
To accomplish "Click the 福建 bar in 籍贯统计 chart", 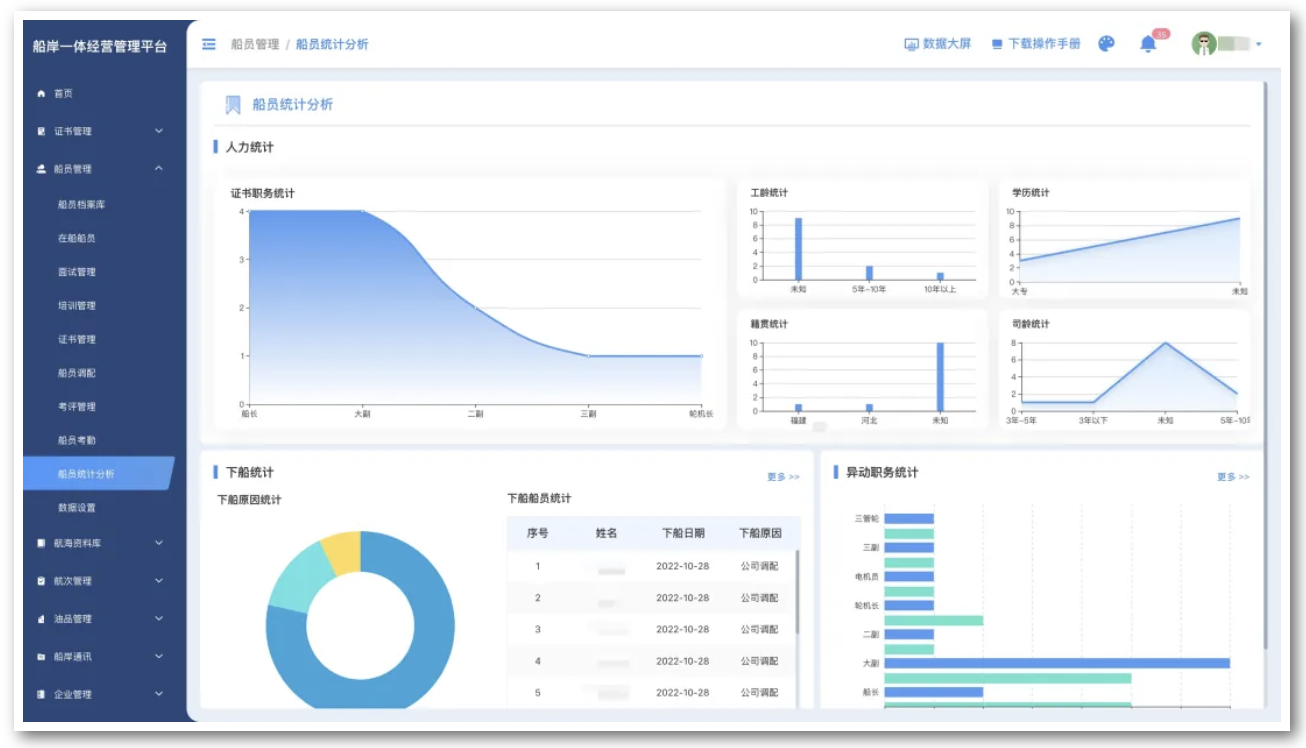I will click(798, 408).
